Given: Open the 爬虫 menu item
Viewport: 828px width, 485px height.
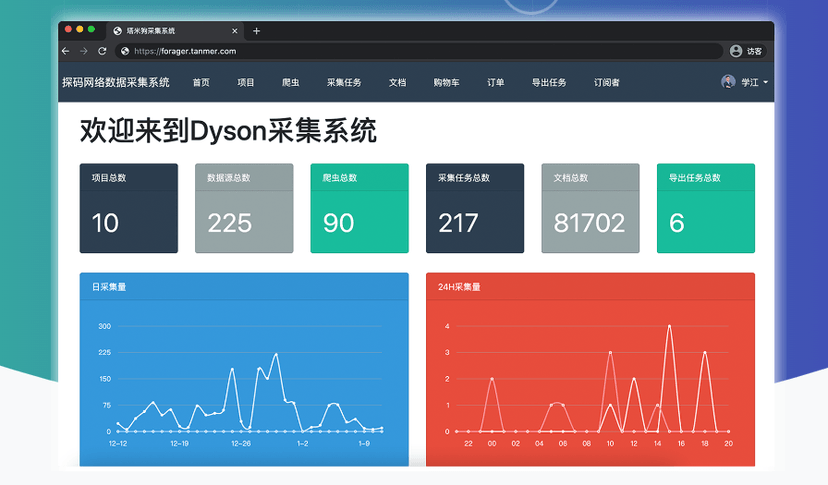Looking at the screenshot, I should tap(290, 82).
